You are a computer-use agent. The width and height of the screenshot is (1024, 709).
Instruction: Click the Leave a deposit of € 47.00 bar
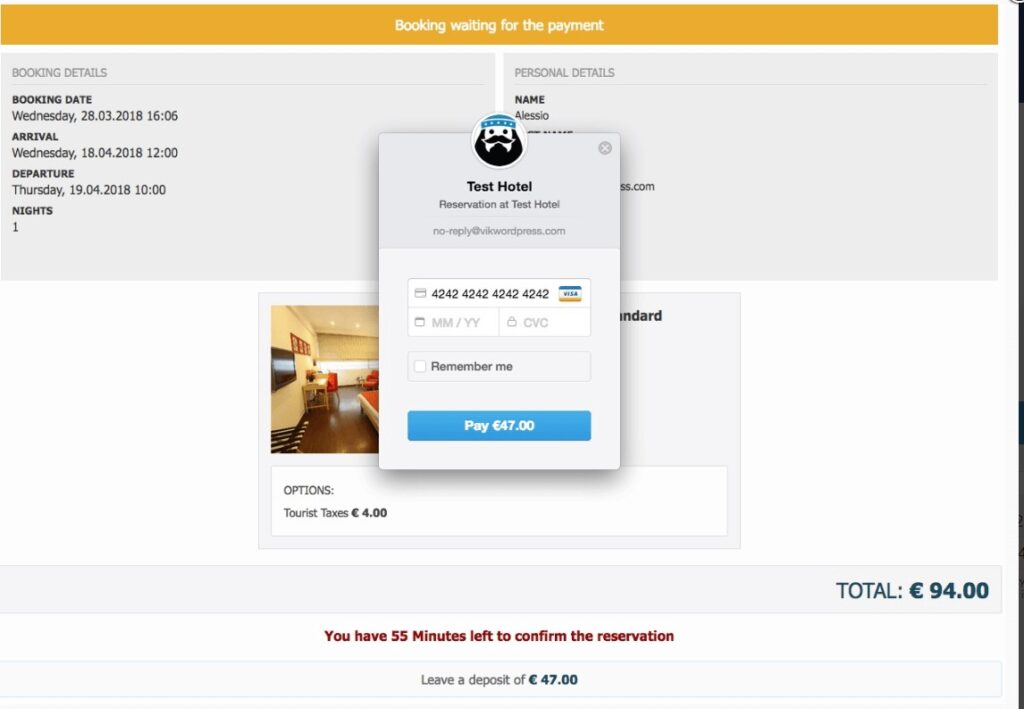tap(499, 680)
